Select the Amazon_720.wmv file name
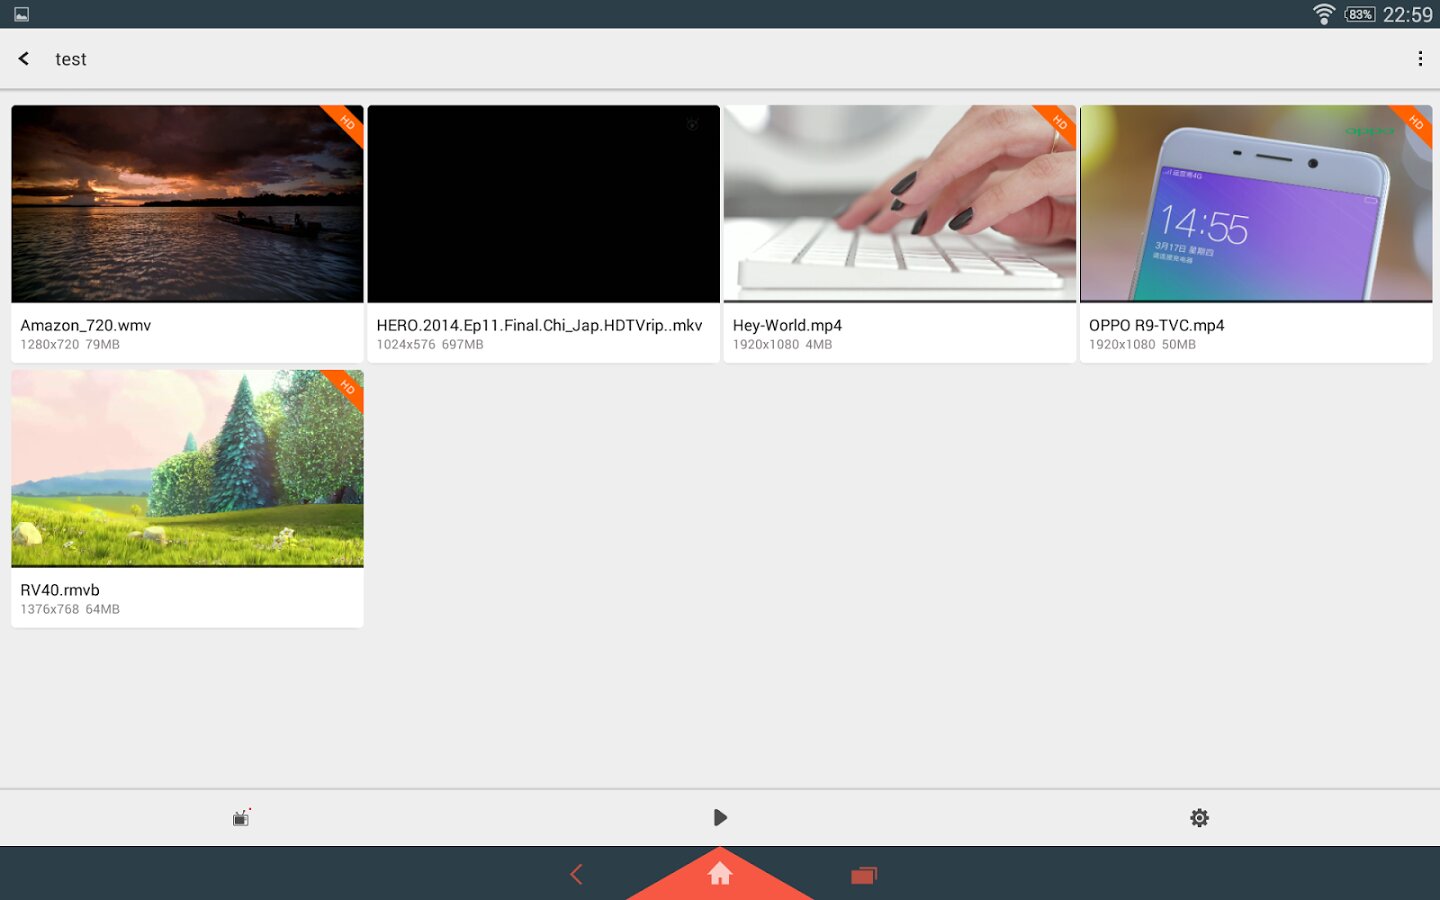This screenshot has height=900, width=1440. click(x=86, y=325)
